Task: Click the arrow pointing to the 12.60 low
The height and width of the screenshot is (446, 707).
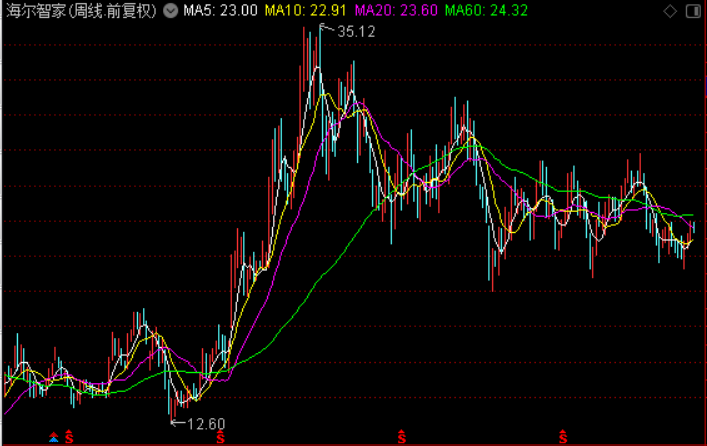Action: (178, 422)
